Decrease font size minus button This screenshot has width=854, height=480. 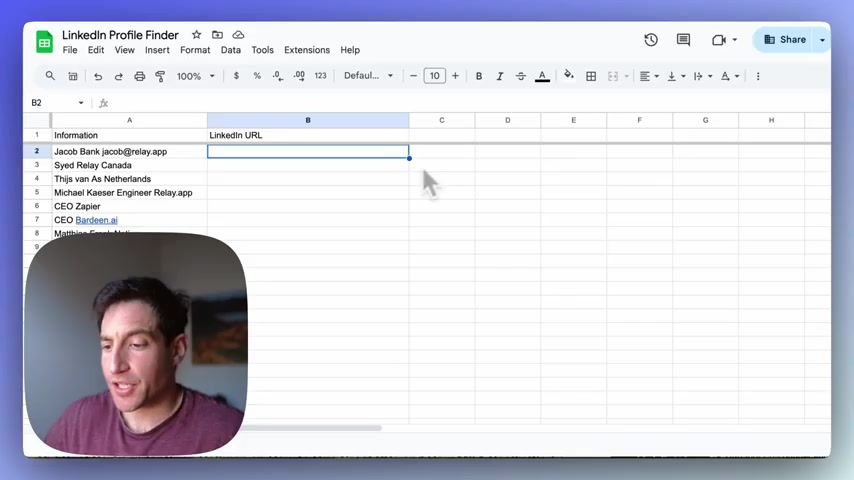pos(413,76)
